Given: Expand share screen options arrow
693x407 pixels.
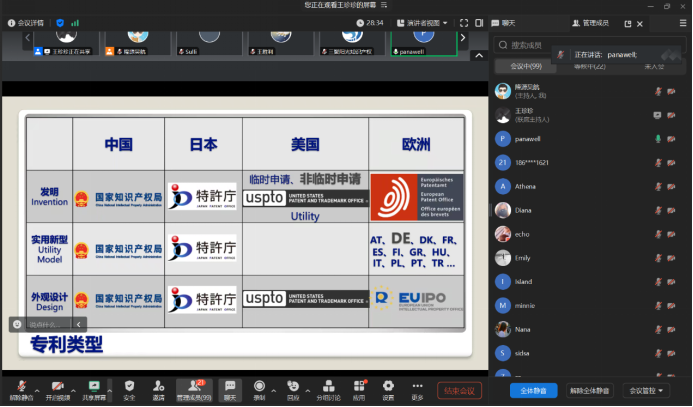Looking at the screenshot, I should pyautogui.click(x=110, y=391).
